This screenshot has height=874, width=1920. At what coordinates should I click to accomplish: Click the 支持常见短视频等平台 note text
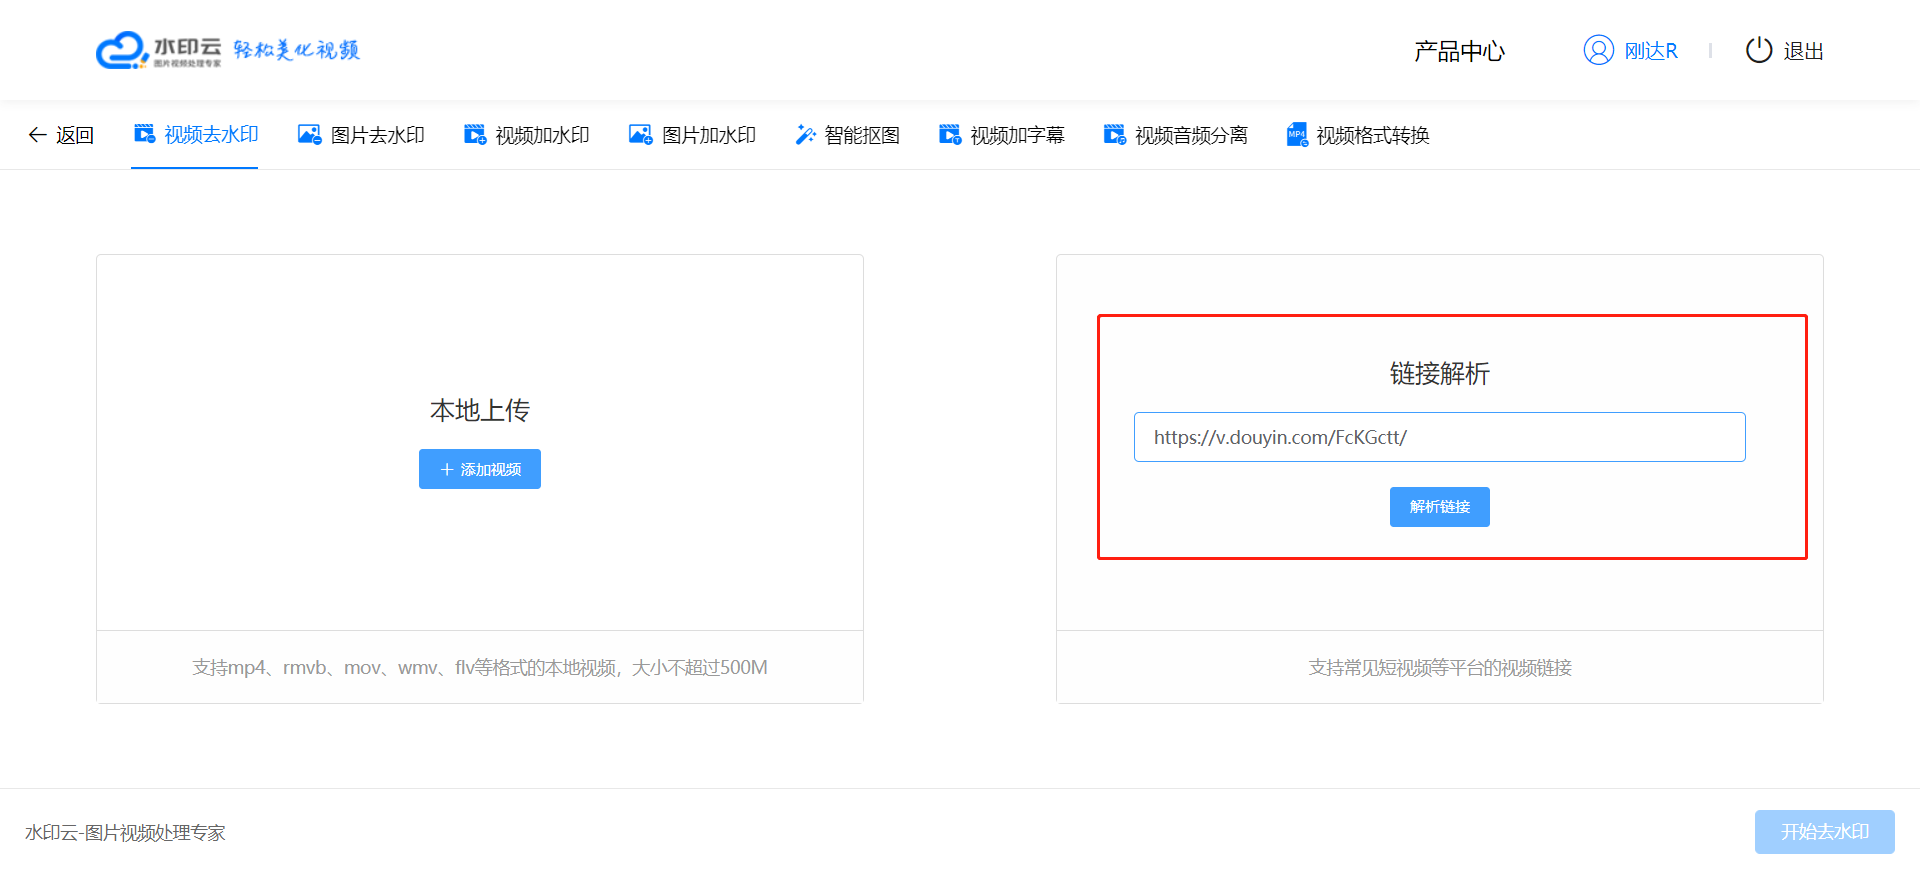1440,667
